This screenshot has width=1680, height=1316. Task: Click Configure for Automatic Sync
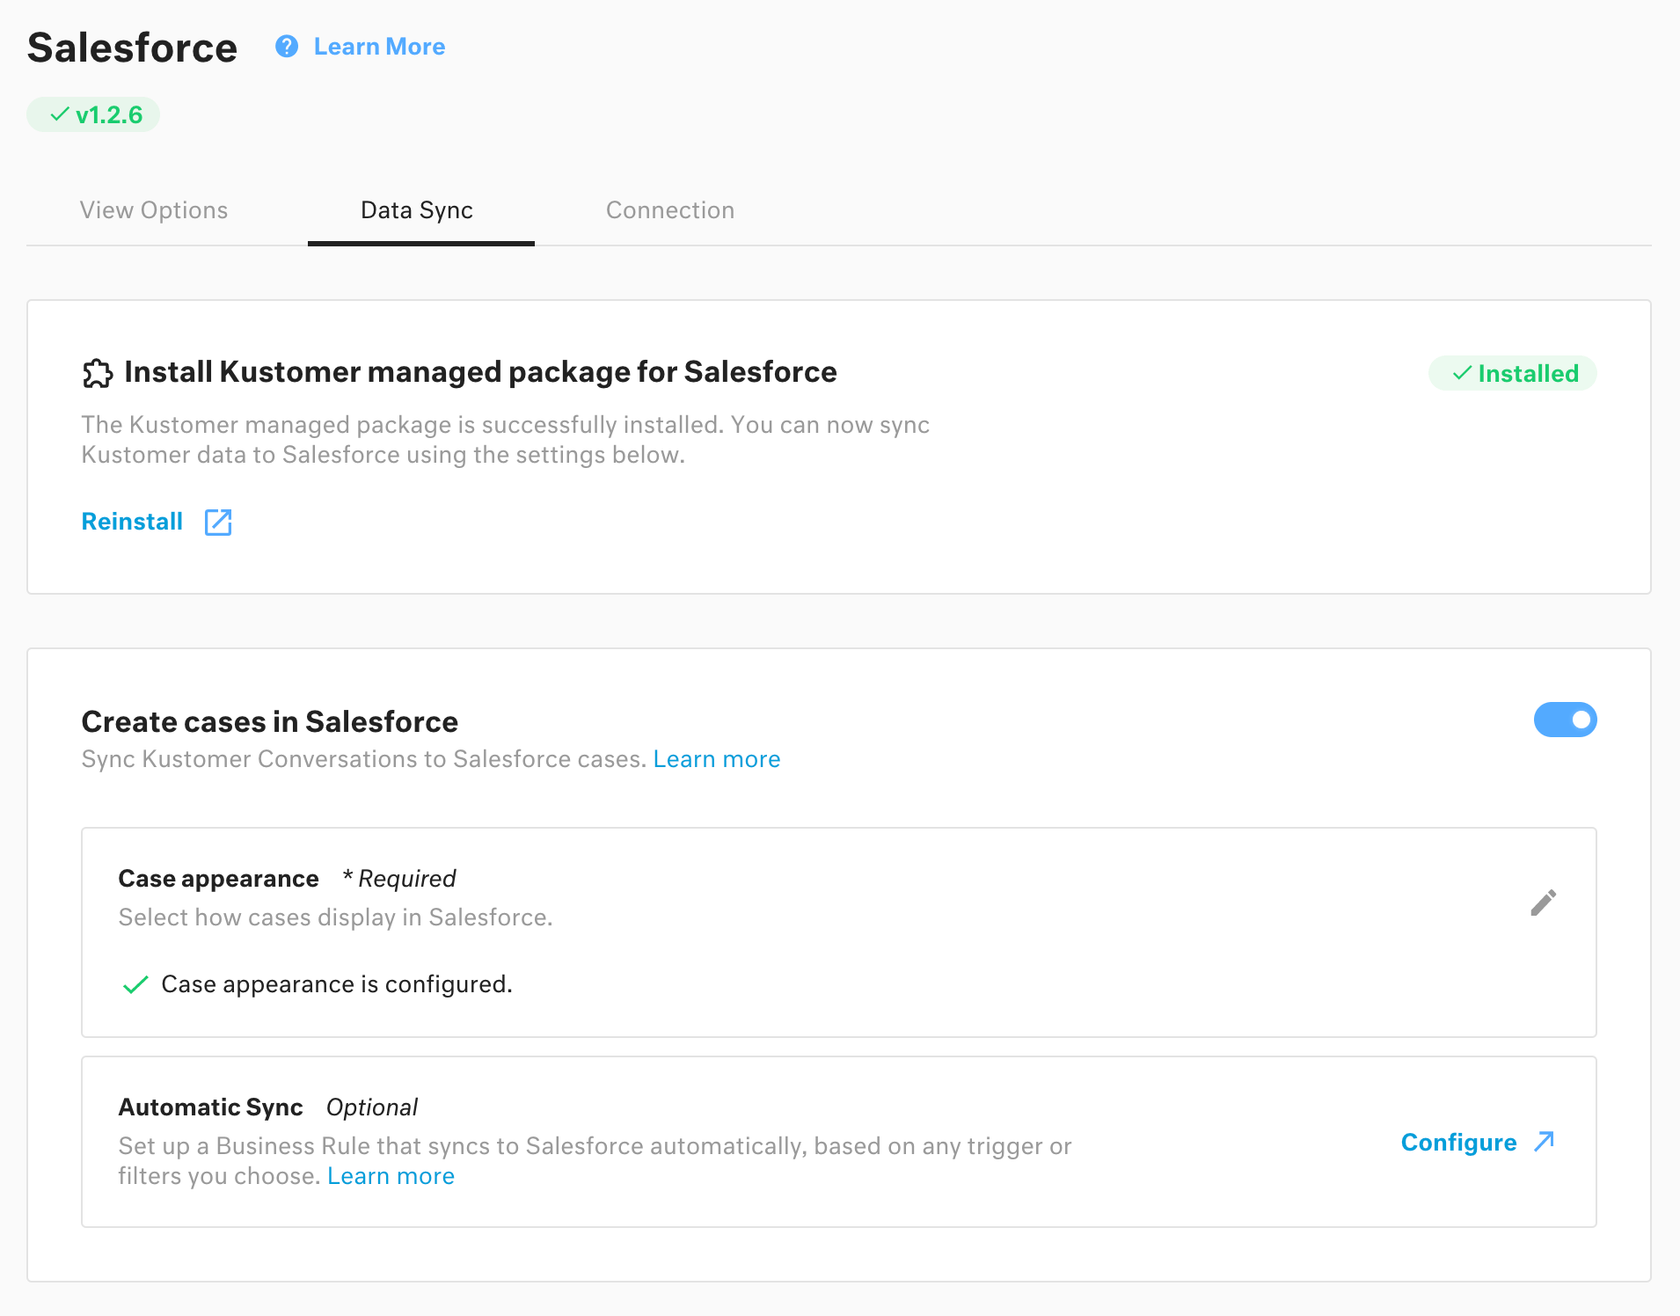click(1460, 1141)
